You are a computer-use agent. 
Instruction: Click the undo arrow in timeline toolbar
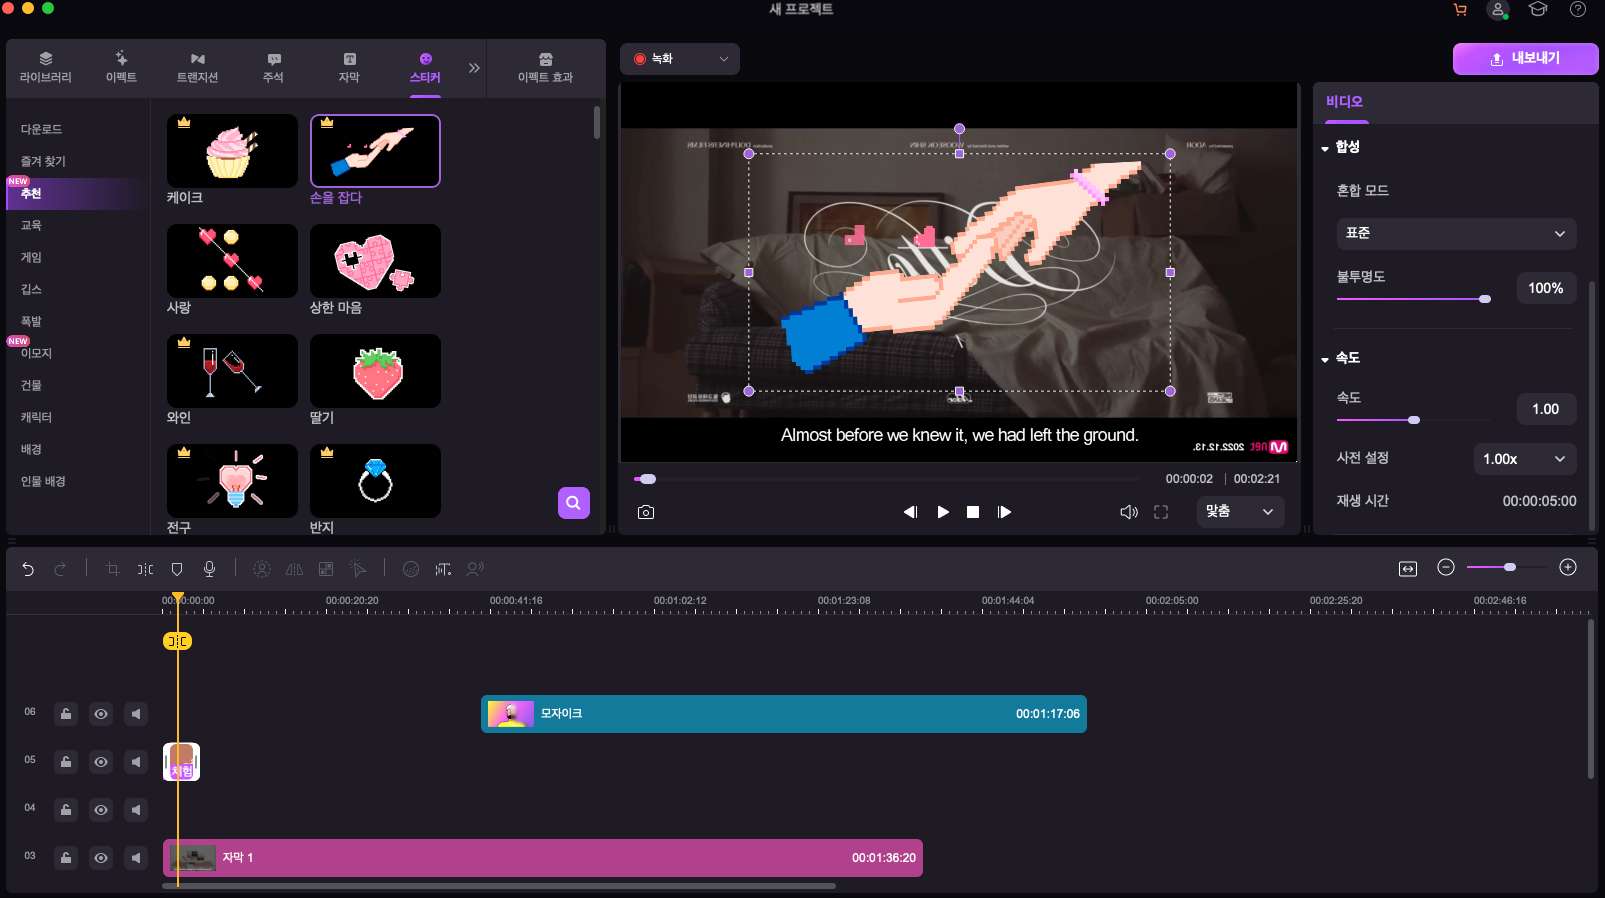tap(28, 569)
